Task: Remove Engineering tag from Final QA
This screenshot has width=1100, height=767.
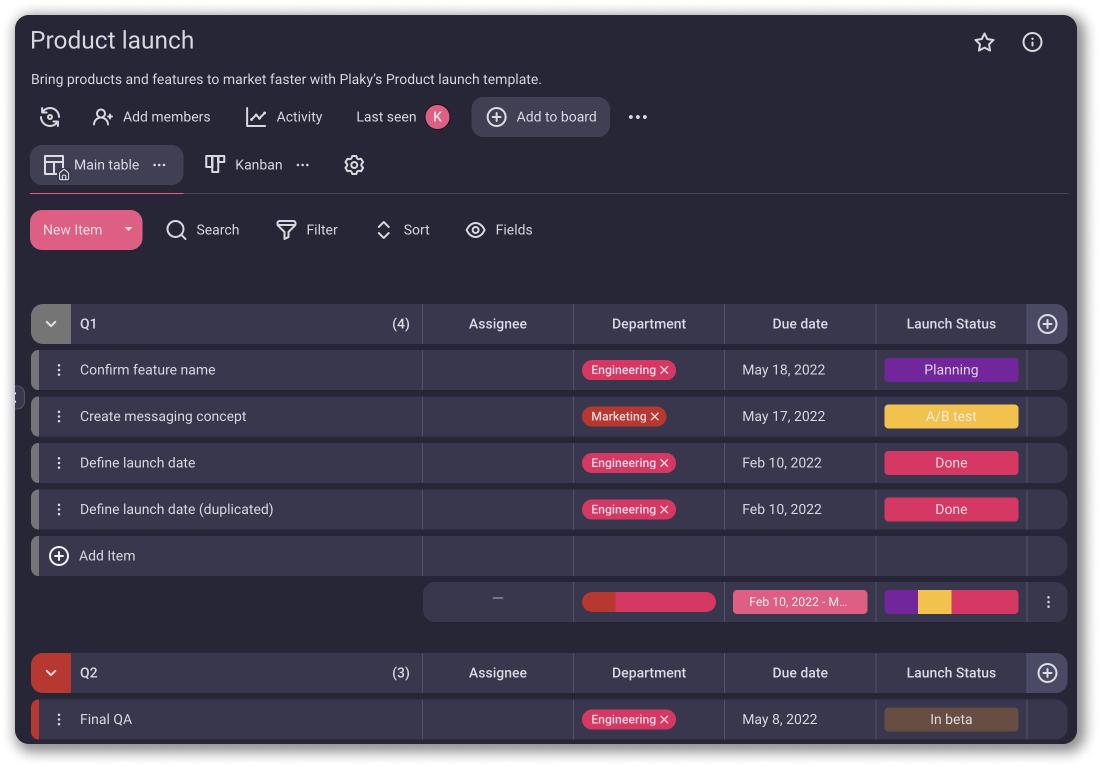Action: pos(664,720)
